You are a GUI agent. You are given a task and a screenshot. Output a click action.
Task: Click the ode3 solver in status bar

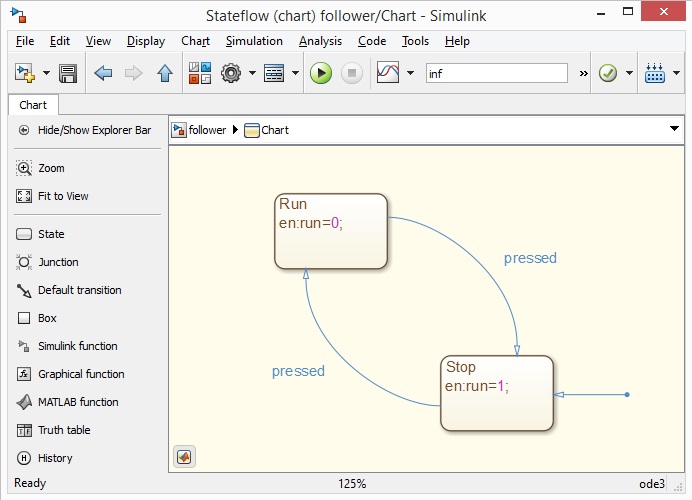(x=652, y=484)
